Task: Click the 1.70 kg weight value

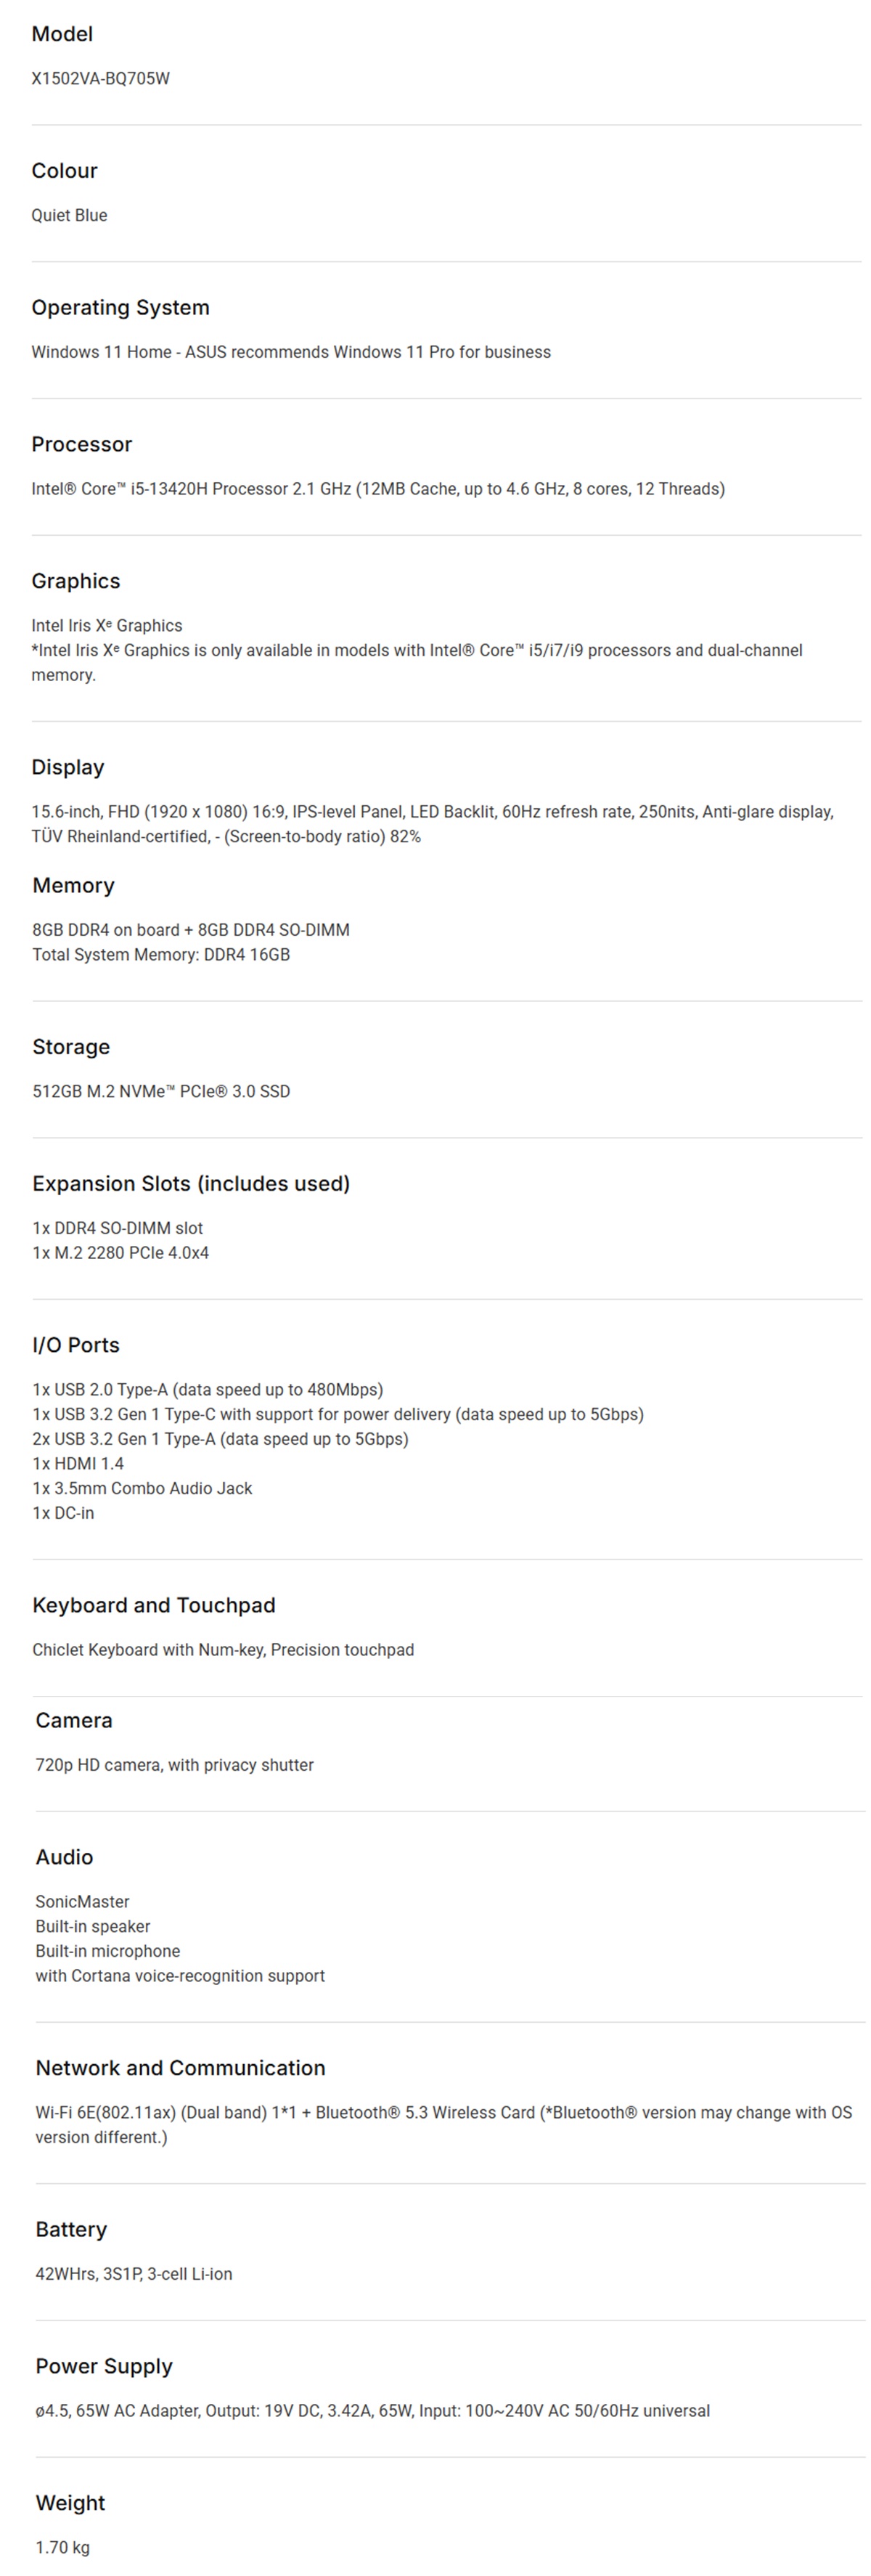Action: [x=62, y=2548]
